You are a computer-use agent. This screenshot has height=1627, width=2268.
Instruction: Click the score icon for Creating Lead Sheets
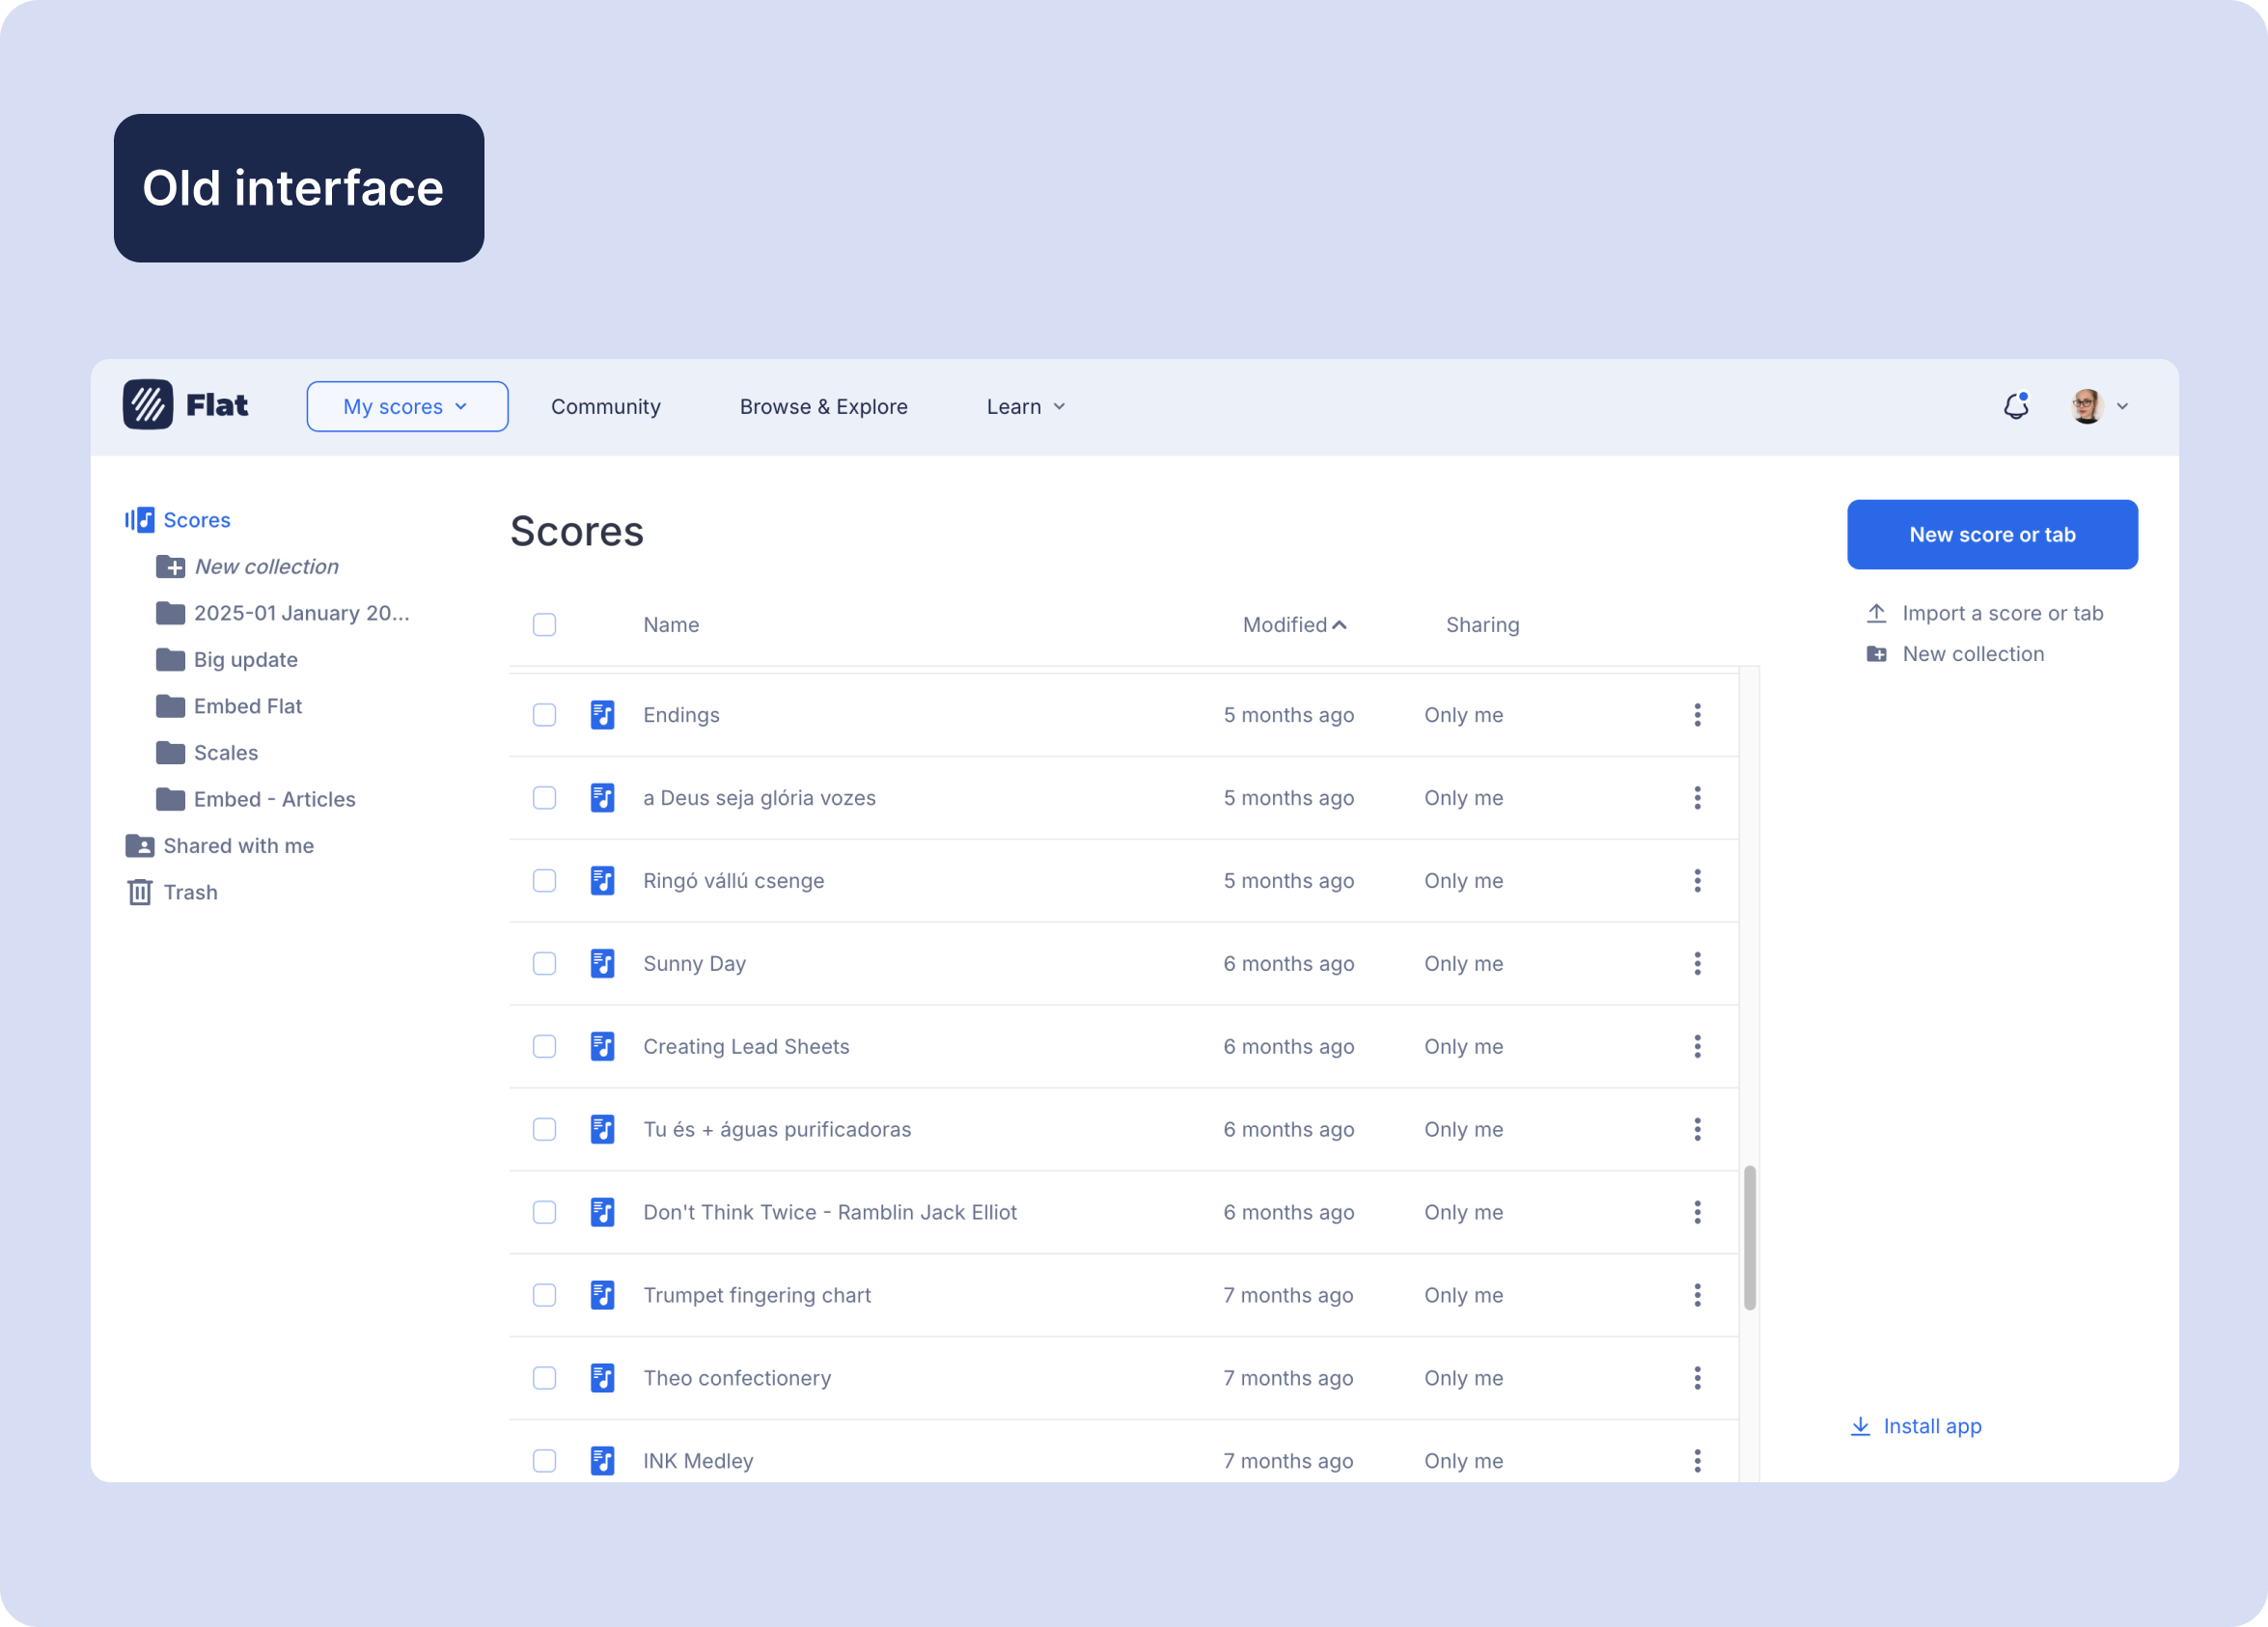pyautogui.click(x=602, y=1047)
